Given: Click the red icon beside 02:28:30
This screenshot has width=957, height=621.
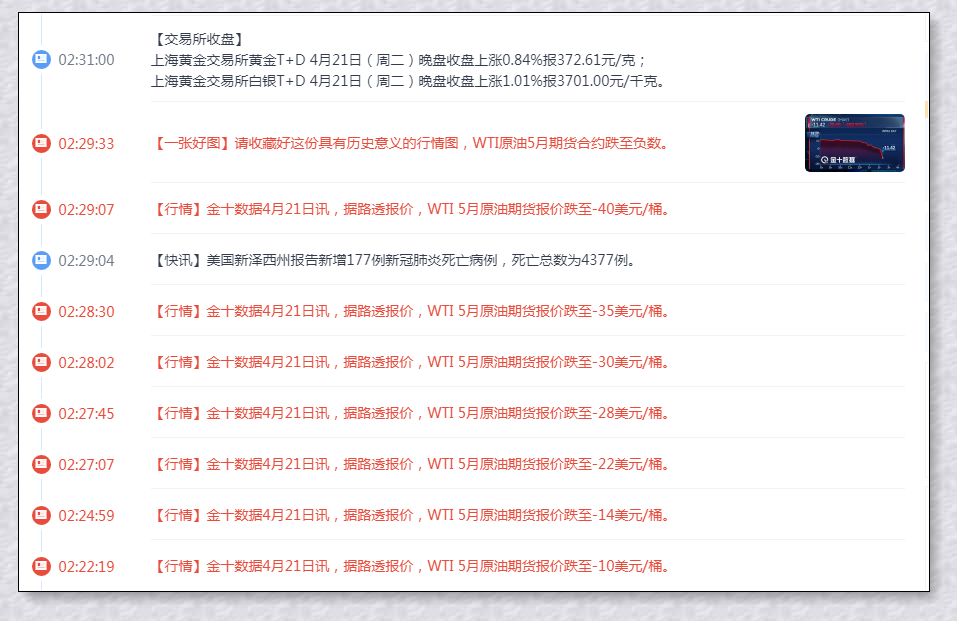Looking at the screenshot, I should (41, 311).
